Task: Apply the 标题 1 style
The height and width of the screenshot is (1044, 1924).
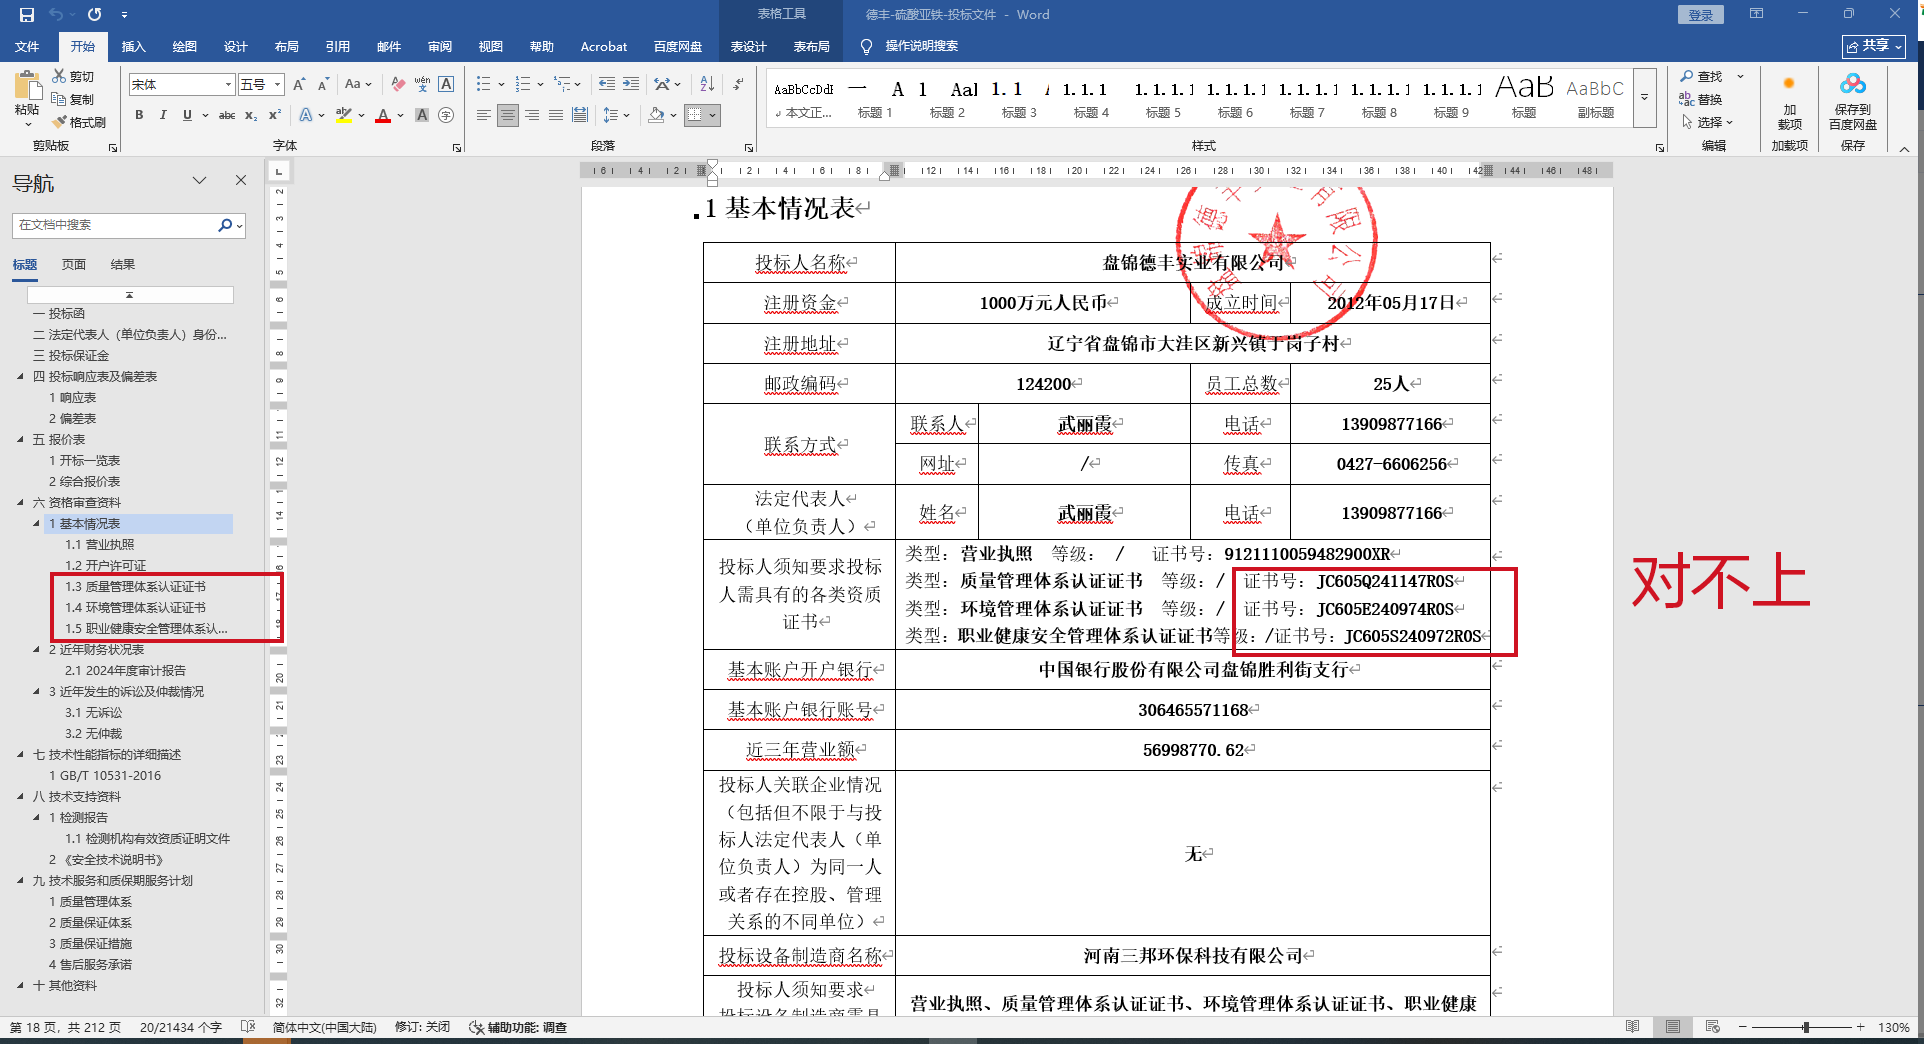Action: pos(875,98)
